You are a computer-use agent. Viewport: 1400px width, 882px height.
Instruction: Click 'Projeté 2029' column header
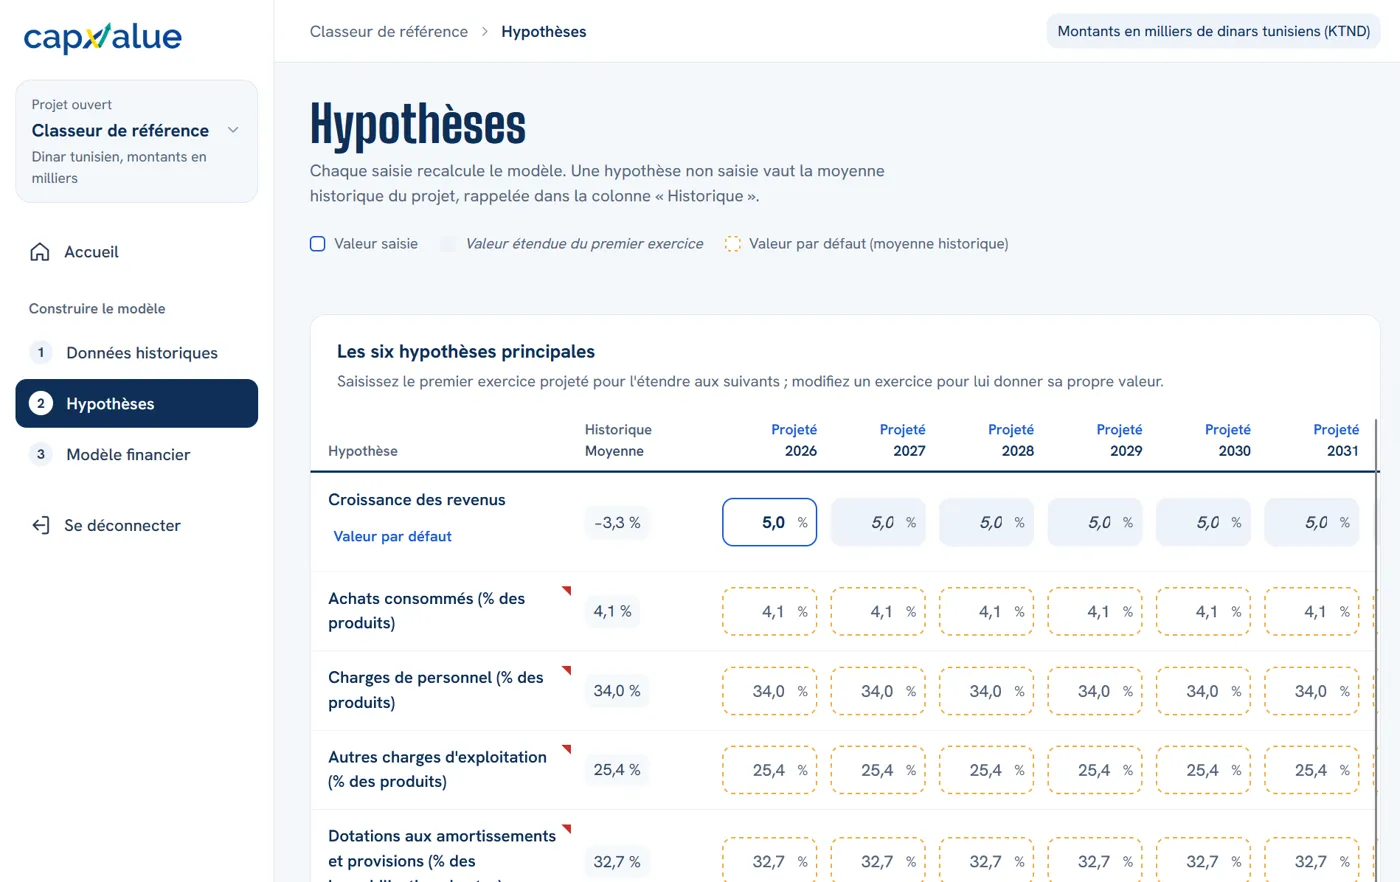tap(1119, 440)
